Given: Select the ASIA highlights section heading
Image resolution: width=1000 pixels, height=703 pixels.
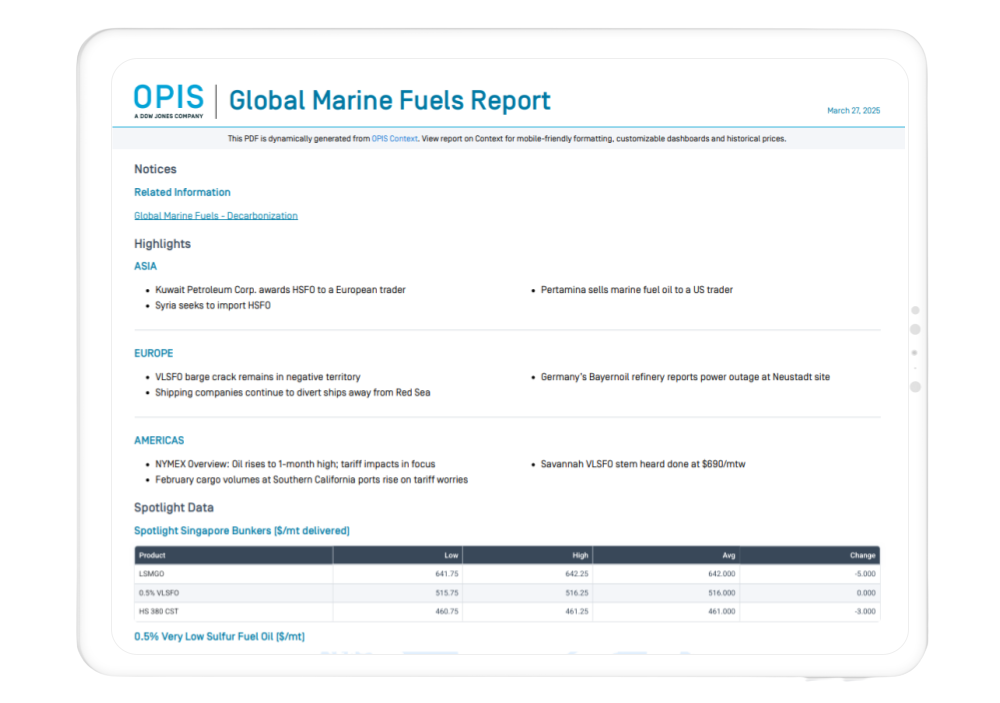Looking at the screenshot, I should 145,267.
